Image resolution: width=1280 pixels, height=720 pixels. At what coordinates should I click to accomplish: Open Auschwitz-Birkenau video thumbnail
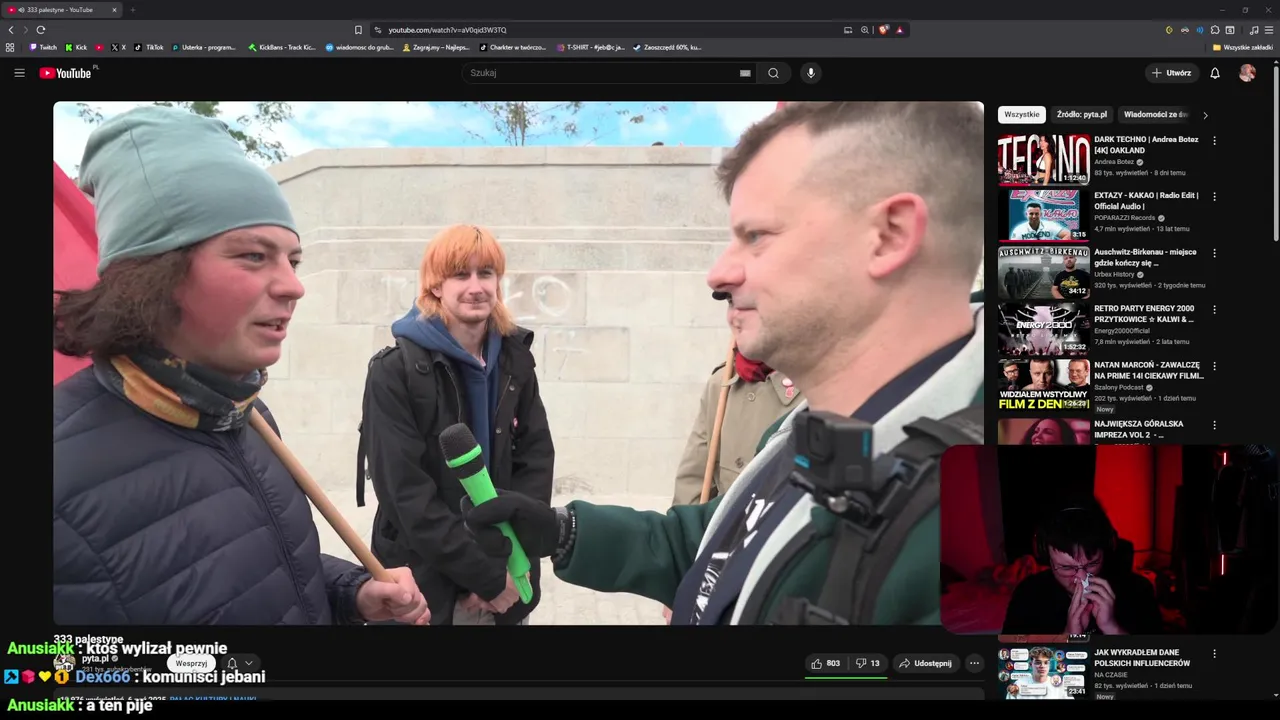(x=1043, y=272)
